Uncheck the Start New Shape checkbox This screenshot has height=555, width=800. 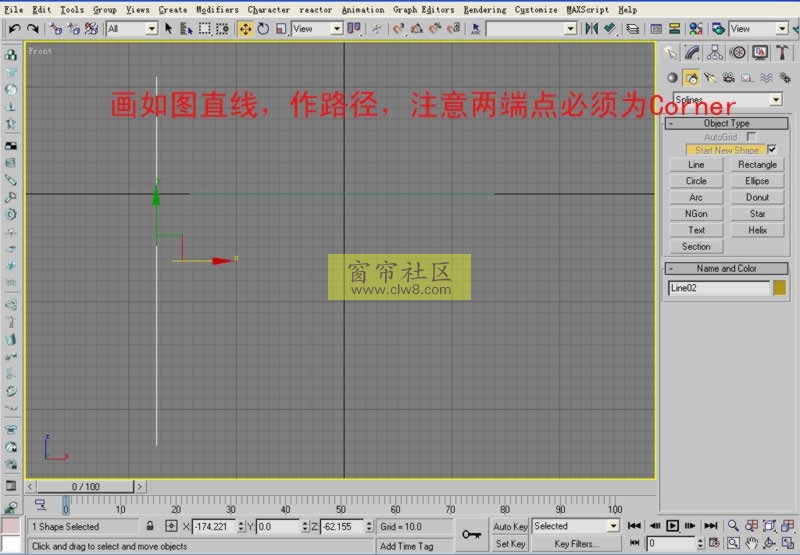(x=772, y=149)
